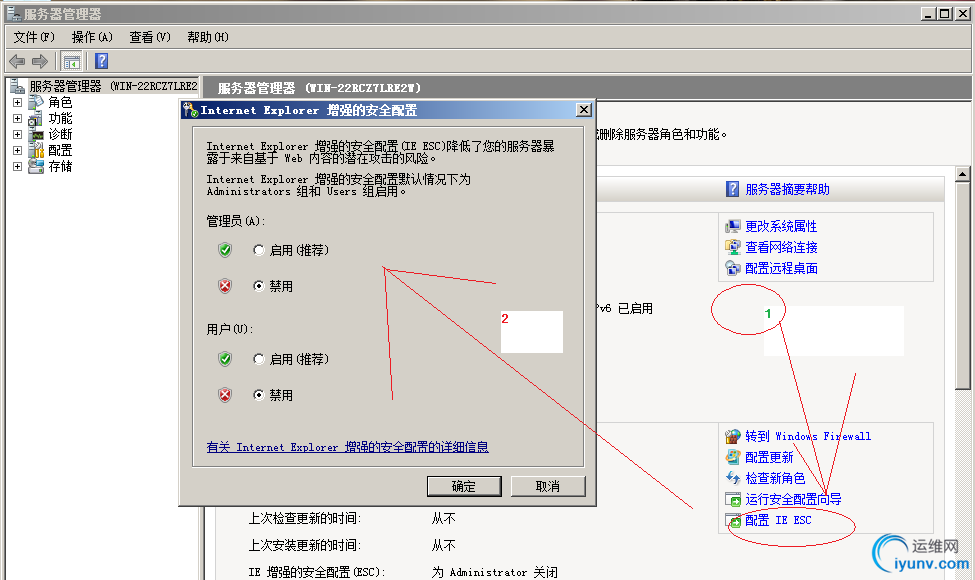Click the 配置远程桌面 link
Viewport: 975px width, 580px height.
[781, 269]
